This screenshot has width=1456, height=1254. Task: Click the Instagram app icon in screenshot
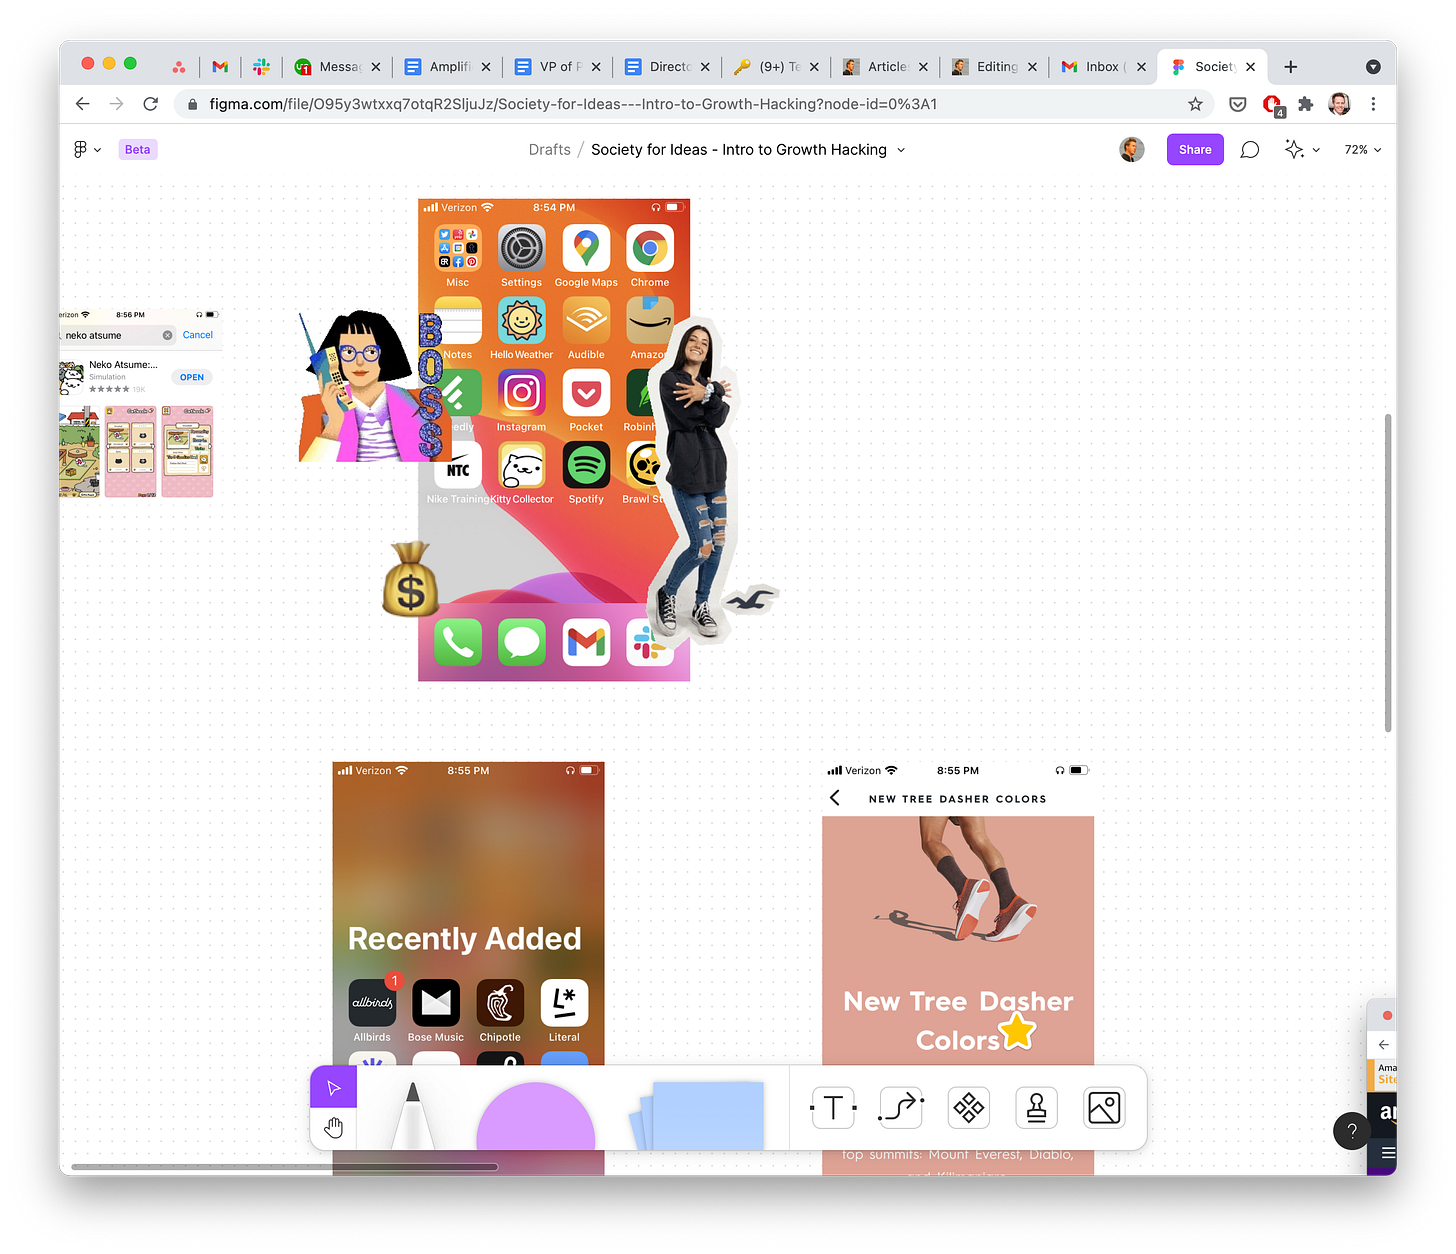click(521, 393)
